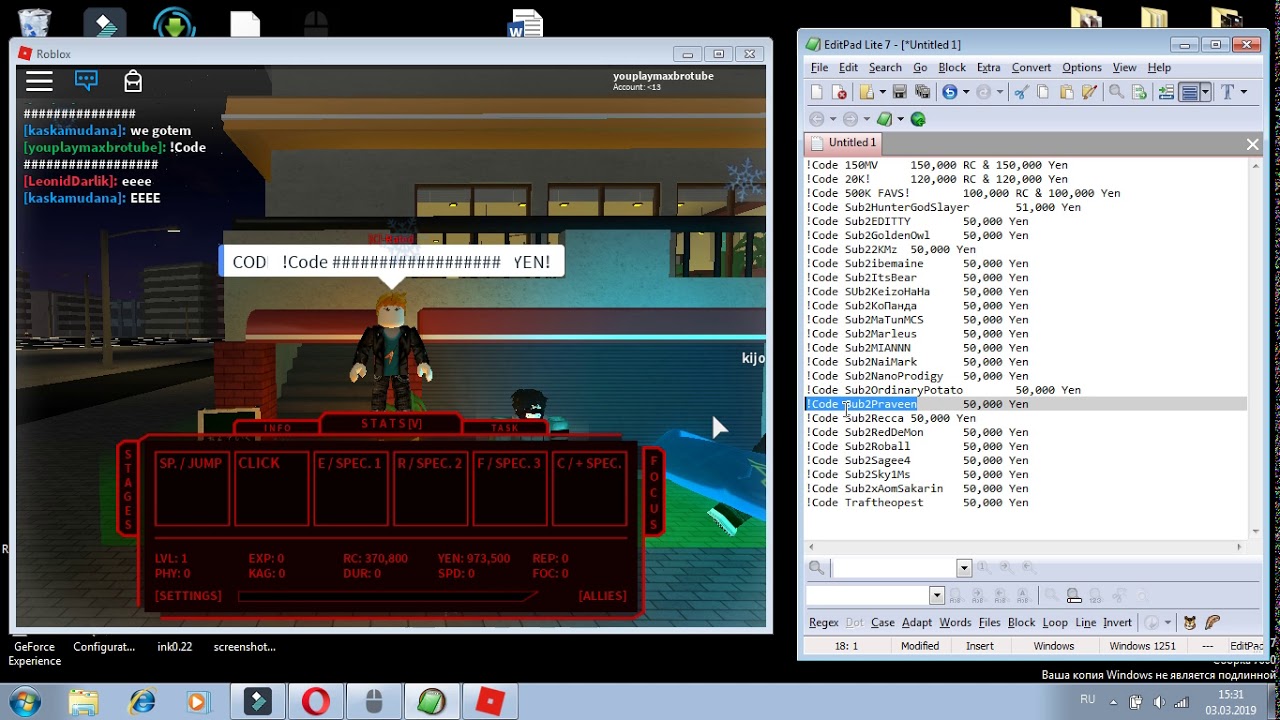This screenshot has height=720, width=1280.
Task: Toggle the Adapt search option
Action: click(917, 622)
